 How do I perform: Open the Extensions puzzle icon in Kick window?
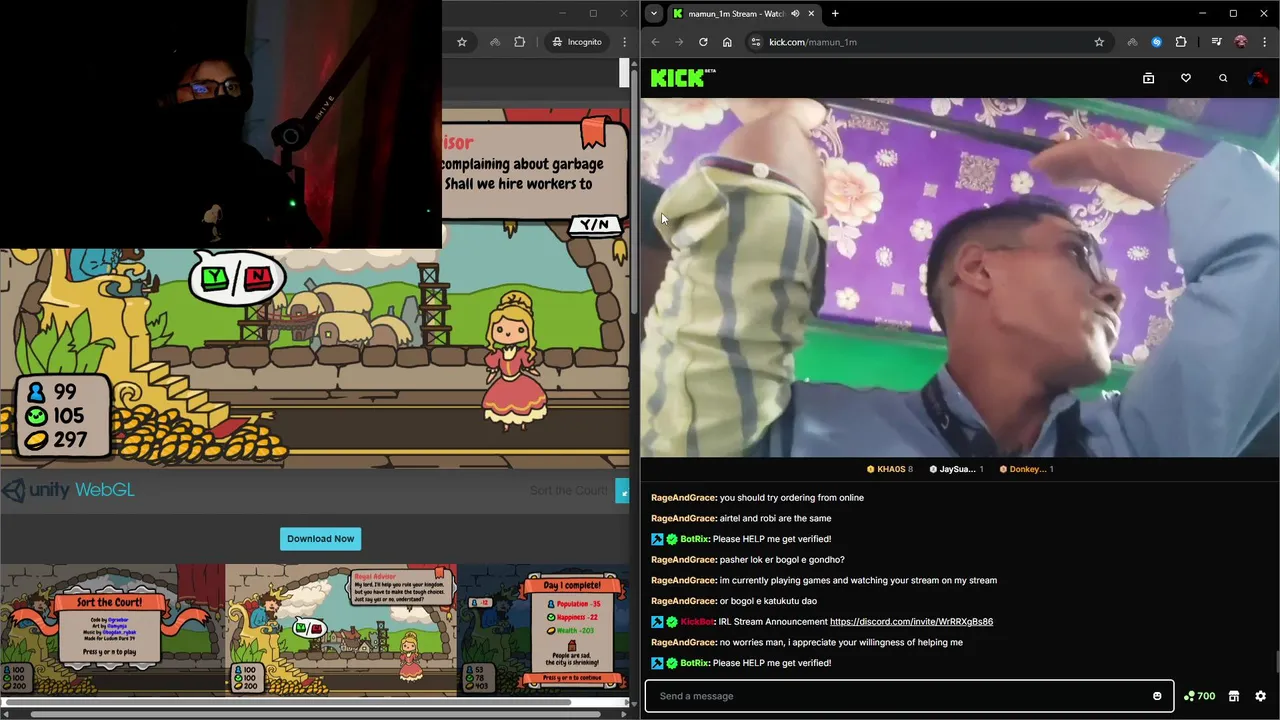click(1181, 42)
